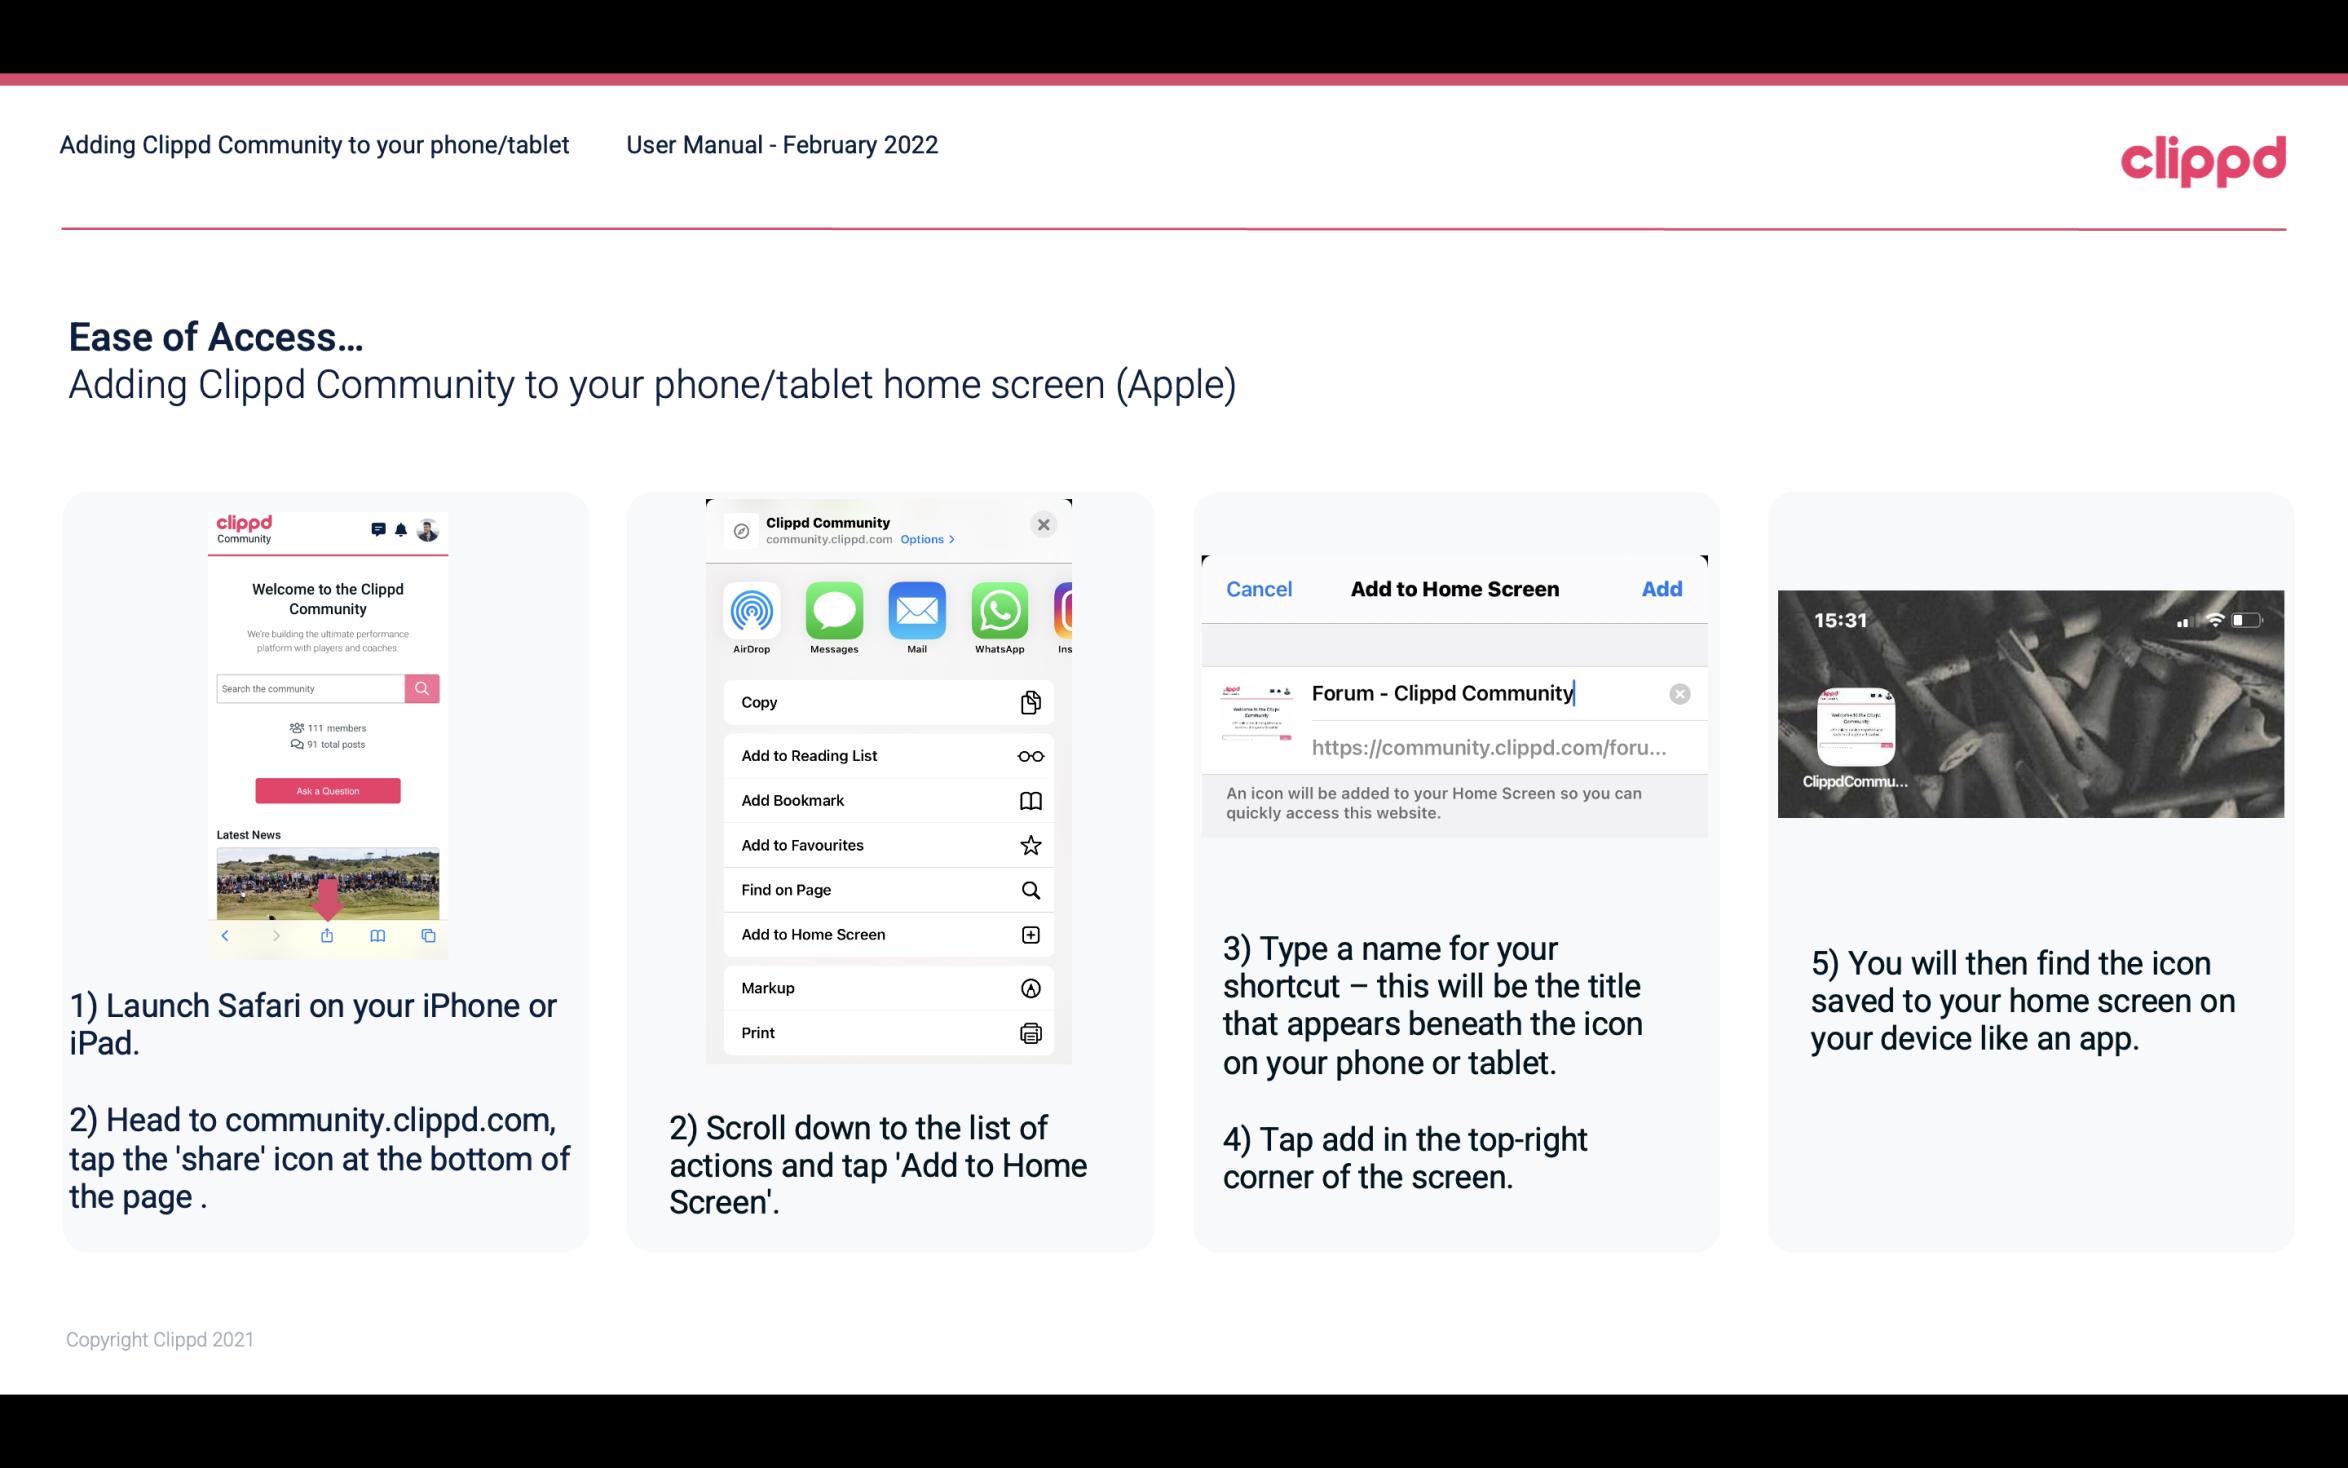Tap the Add button in top-right corner
Viewport: 2348px width, 1468px height.
(x=1662, y=587)
